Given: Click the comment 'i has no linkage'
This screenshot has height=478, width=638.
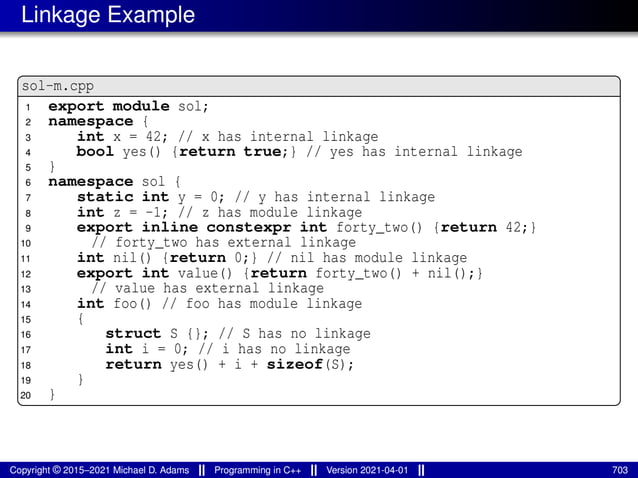Looking at the screenshot, I should click(274, 349).
